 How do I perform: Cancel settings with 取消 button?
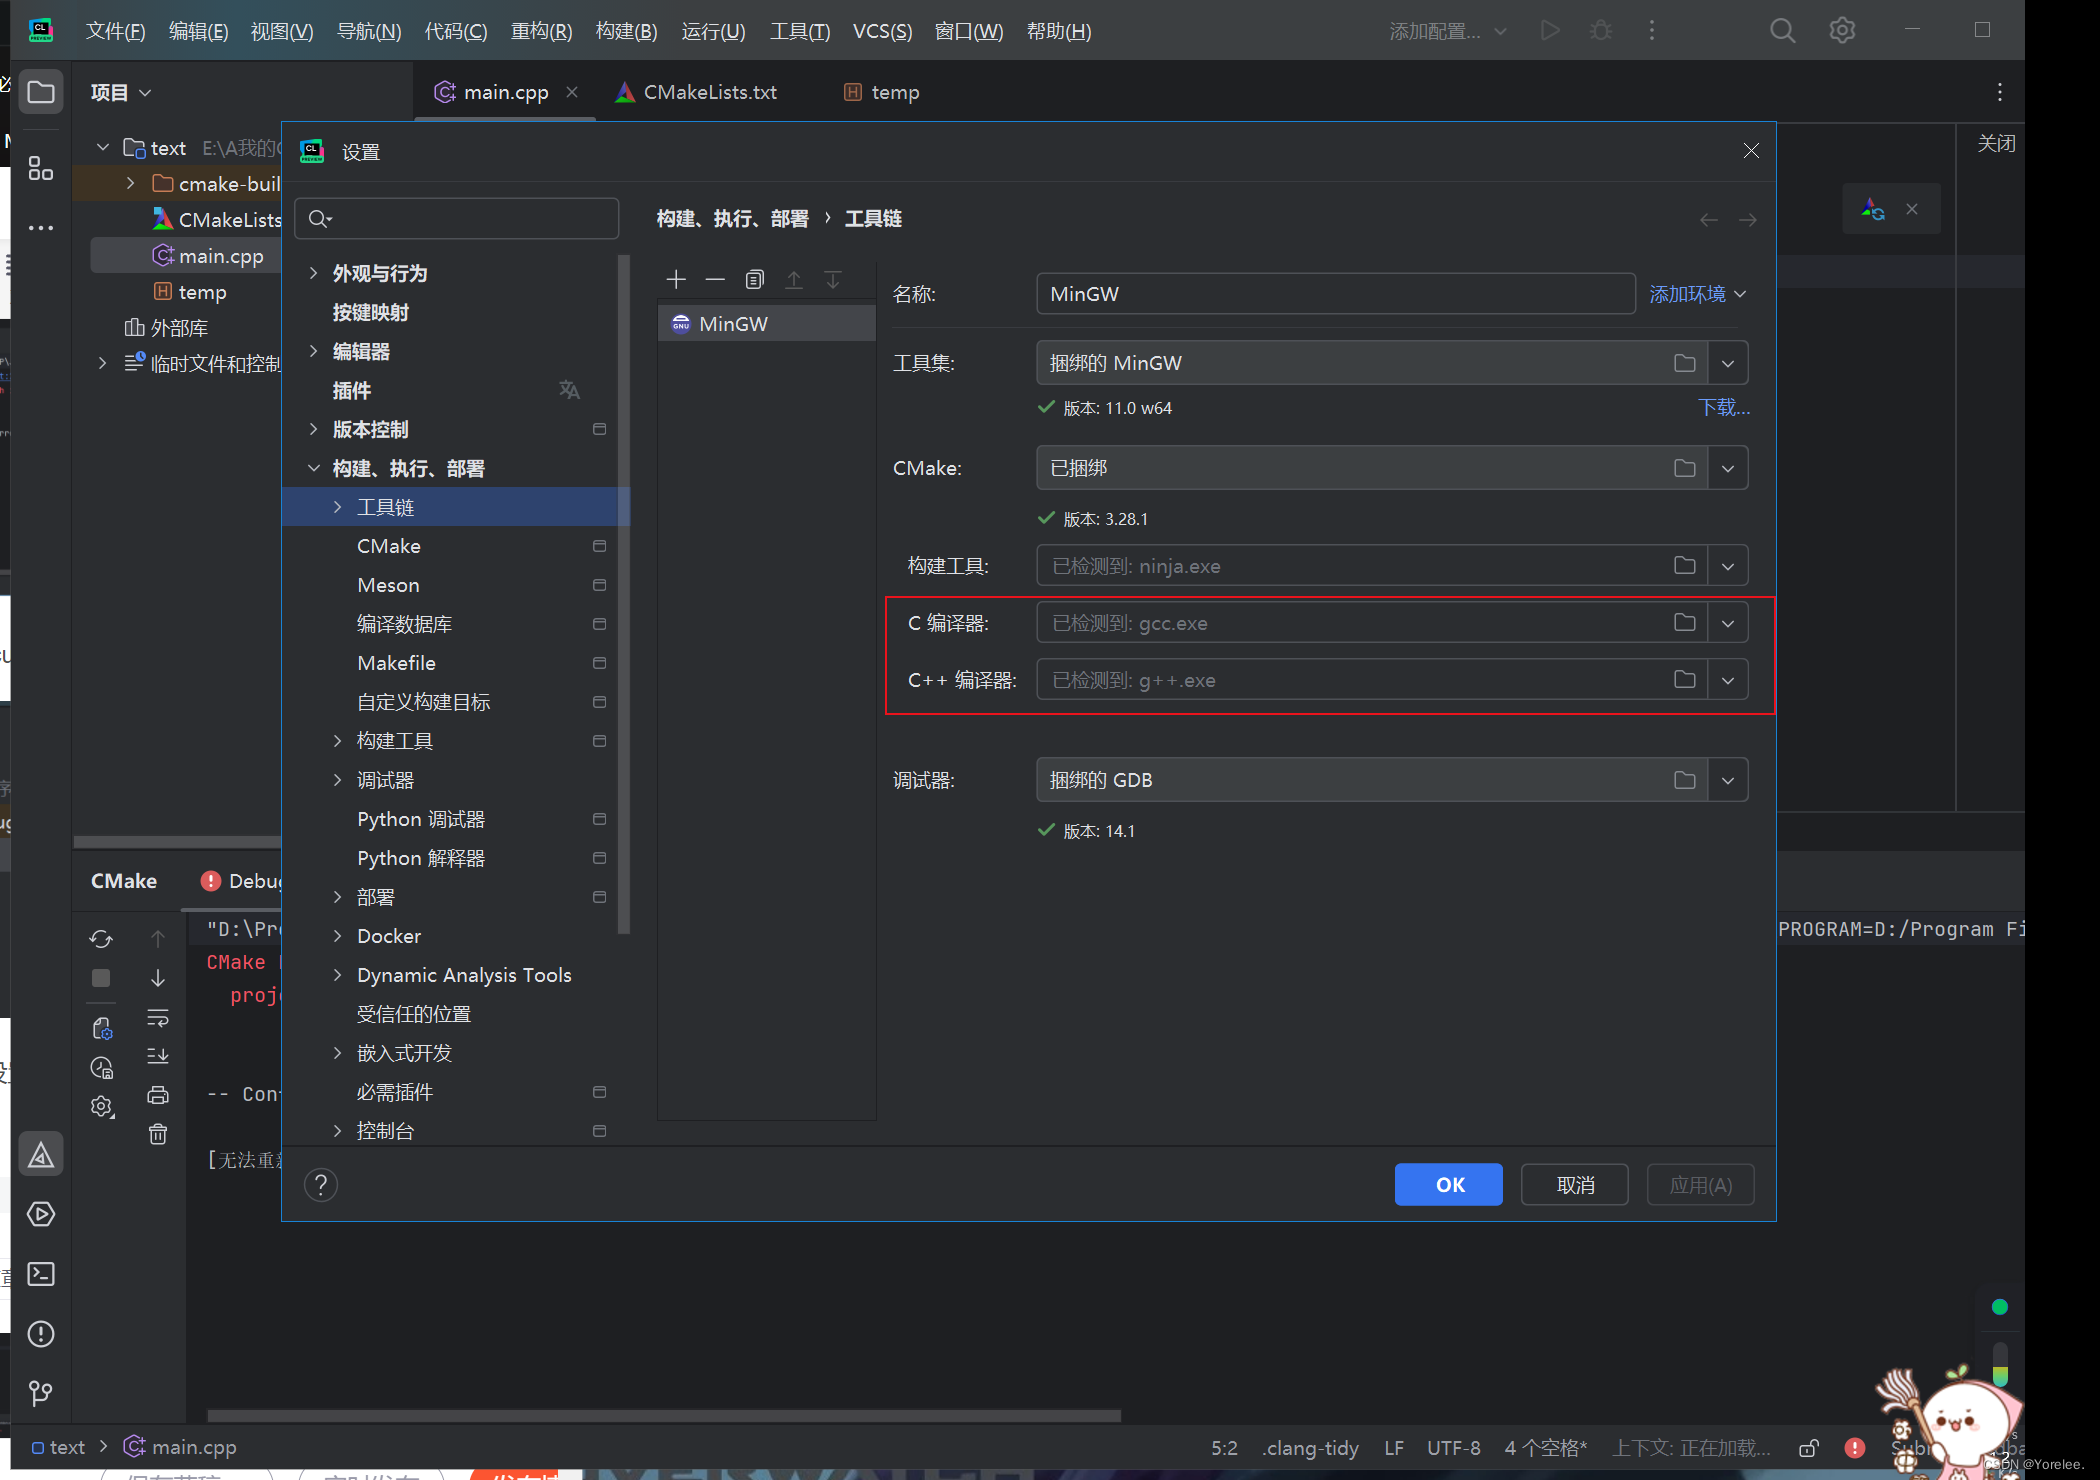[1575, 1185]
